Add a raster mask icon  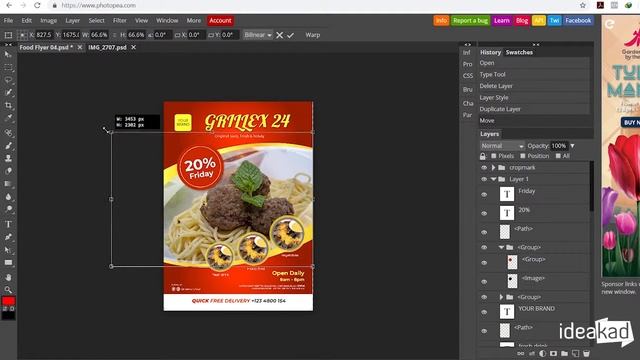point(553,353)
